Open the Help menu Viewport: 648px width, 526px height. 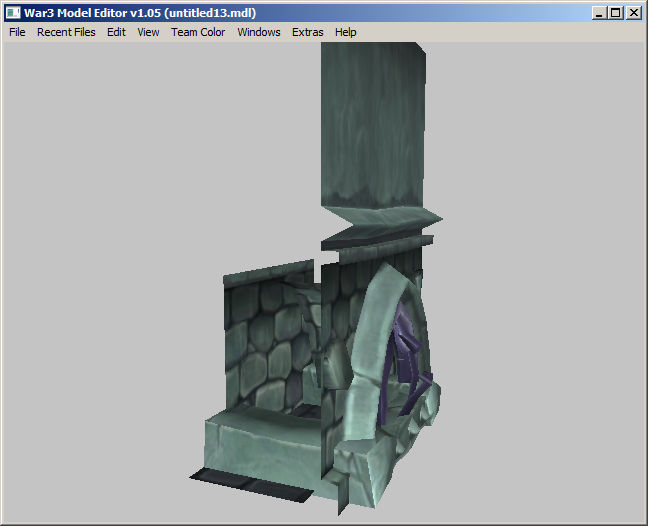click(345, 32)
